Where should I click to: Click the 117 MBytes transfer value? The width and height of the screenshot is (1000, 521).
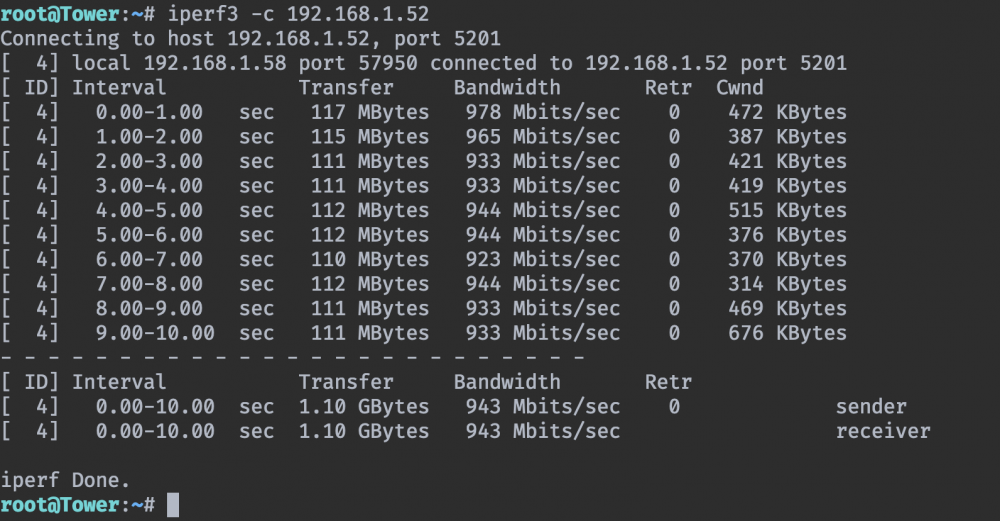tap(370, 112)
